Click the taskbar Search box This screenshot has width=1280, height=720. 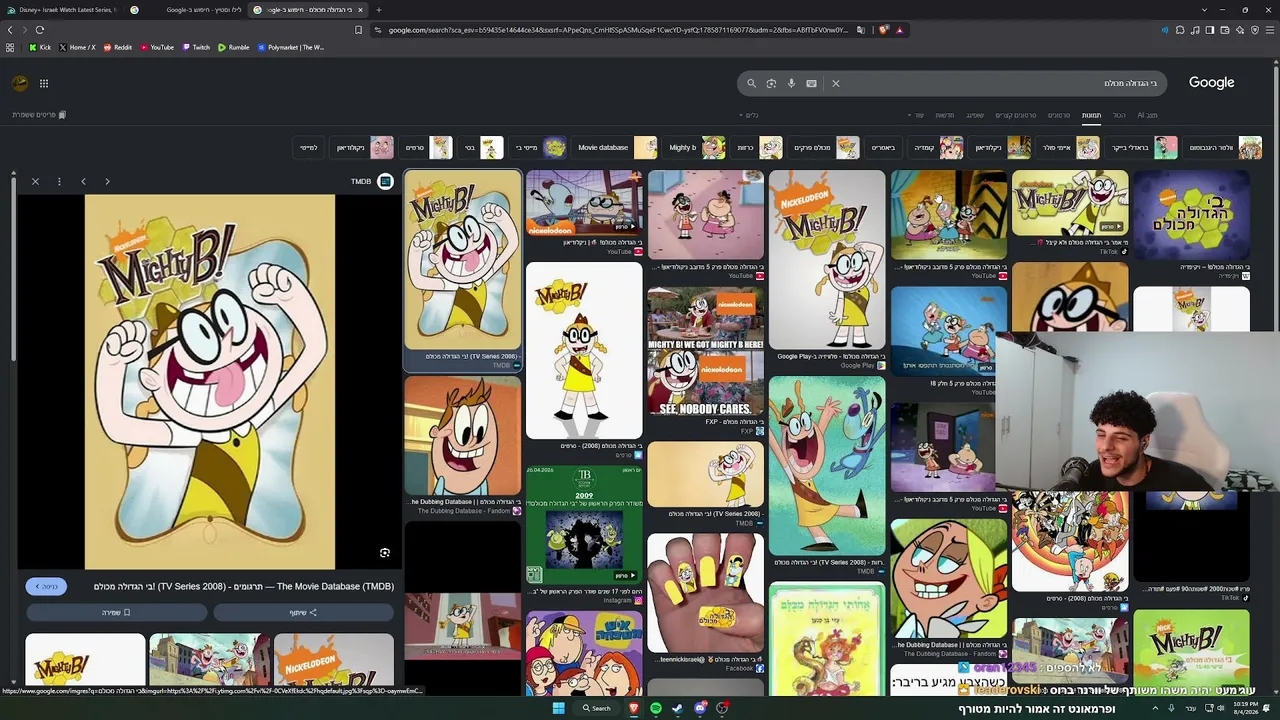pos(597,708)
